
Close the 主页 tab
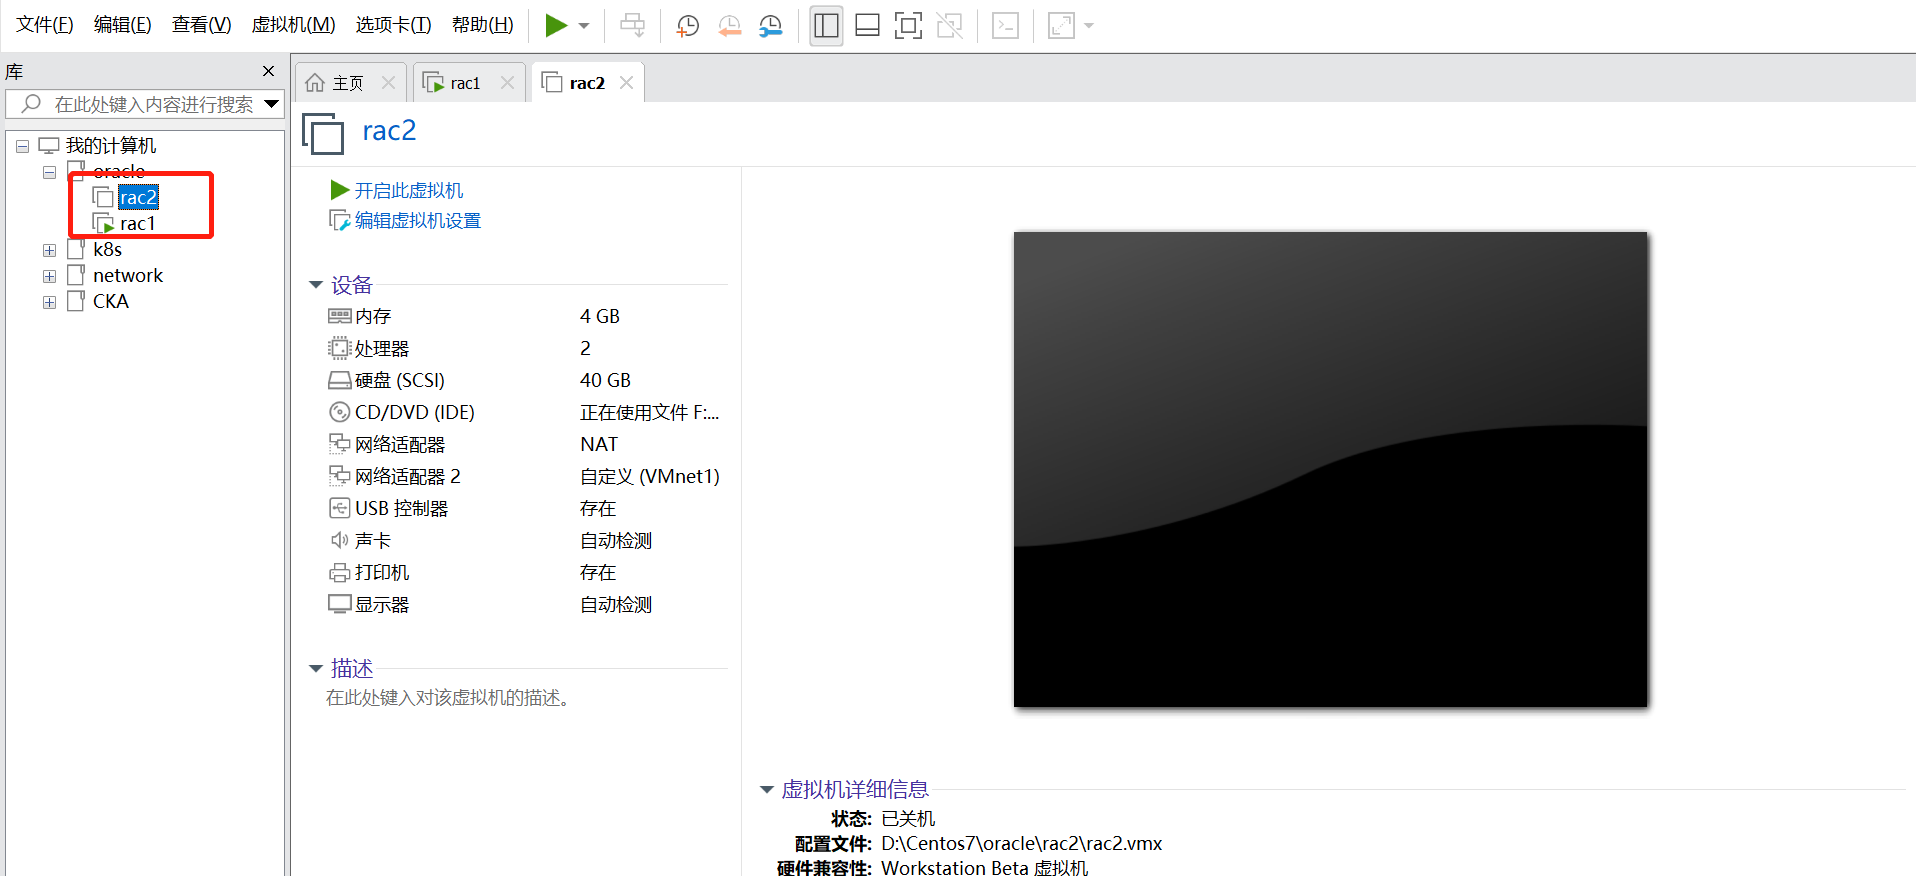point(389,83)
